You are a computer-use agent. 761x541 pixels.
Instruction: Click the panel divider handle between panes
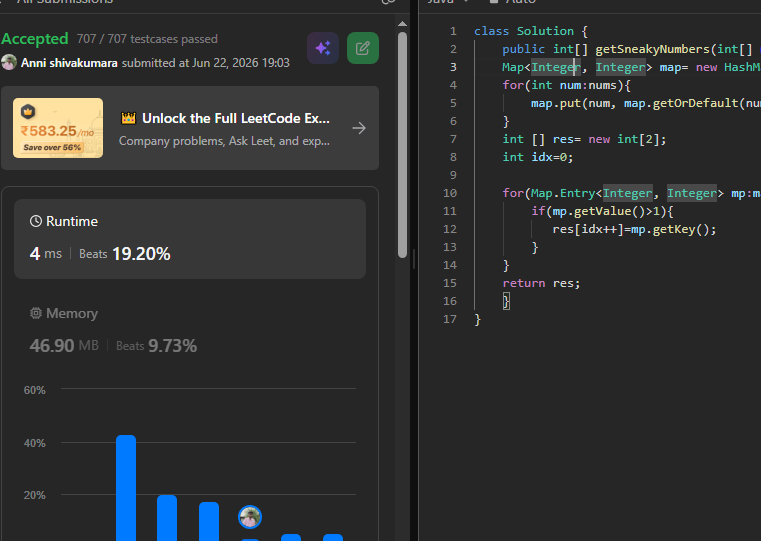click(x=414, y=259)
